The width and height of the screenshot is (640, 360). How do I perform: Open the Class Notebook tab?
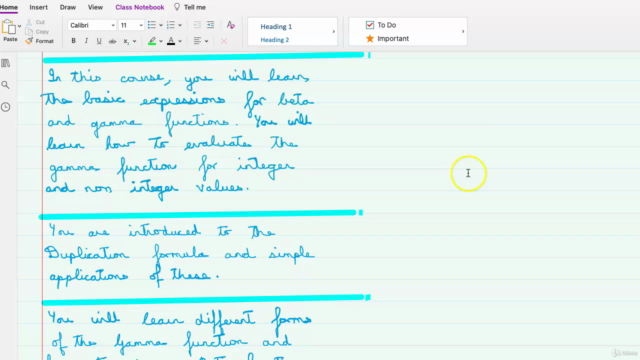coord(140,7)
